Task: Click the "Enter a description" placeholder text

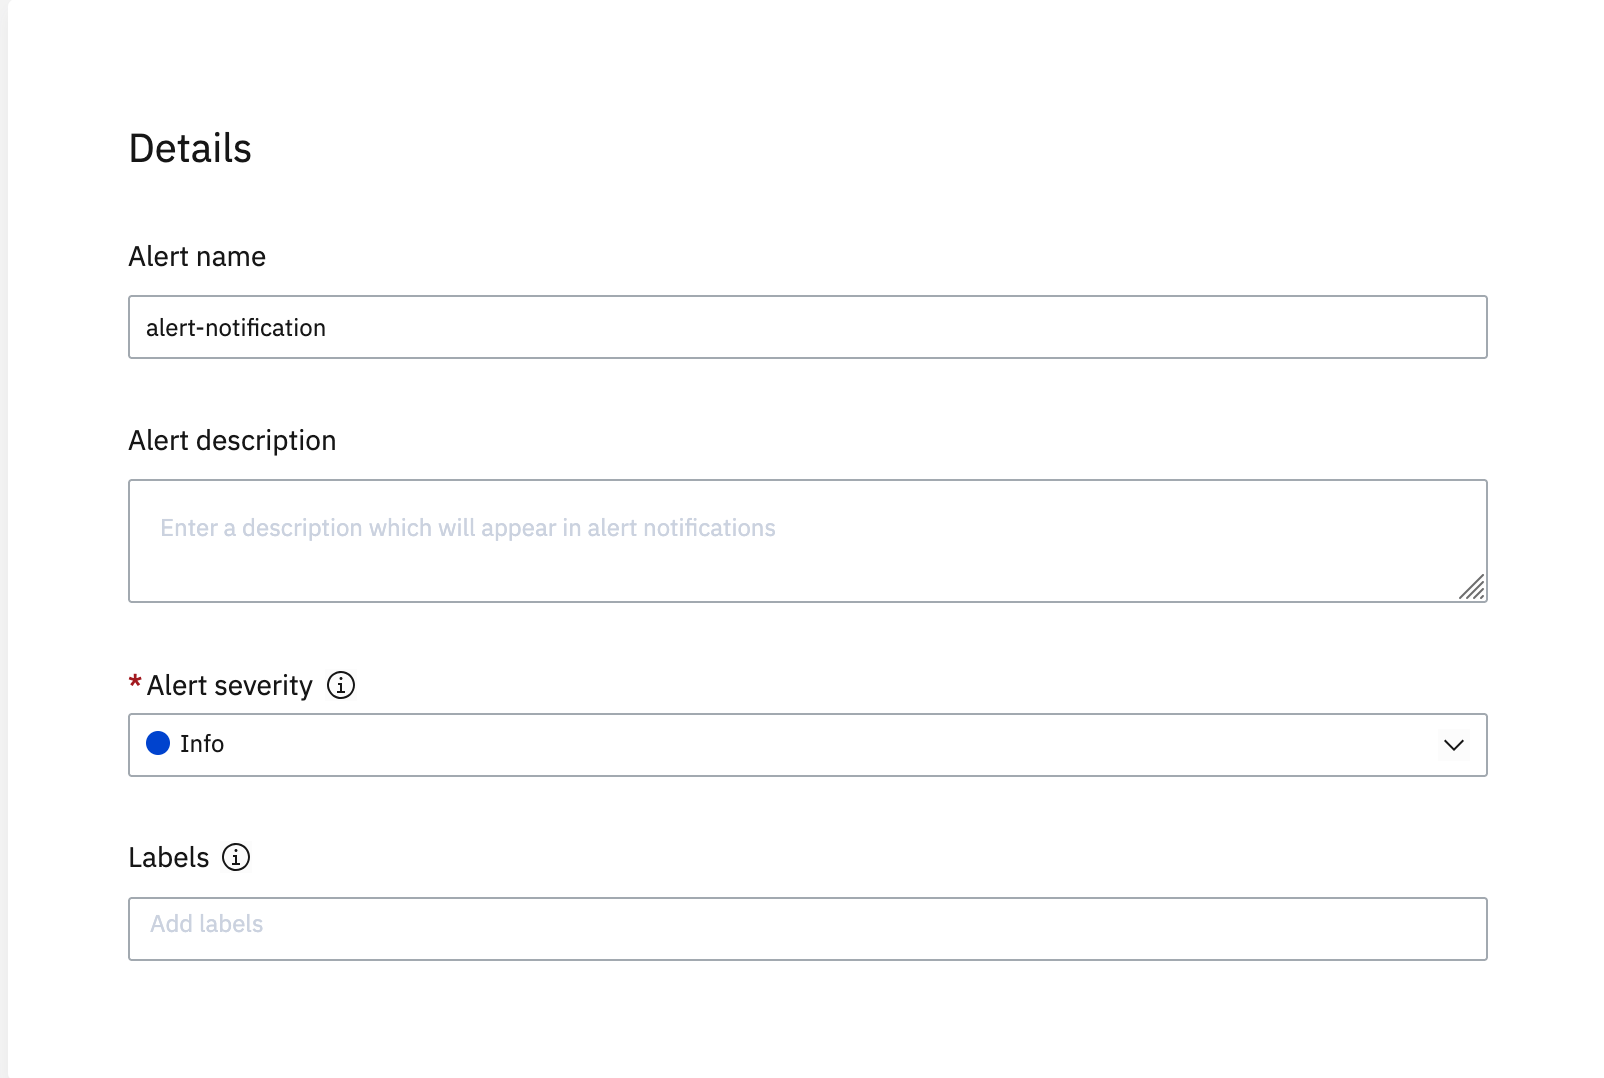Action: coord(467,528)
